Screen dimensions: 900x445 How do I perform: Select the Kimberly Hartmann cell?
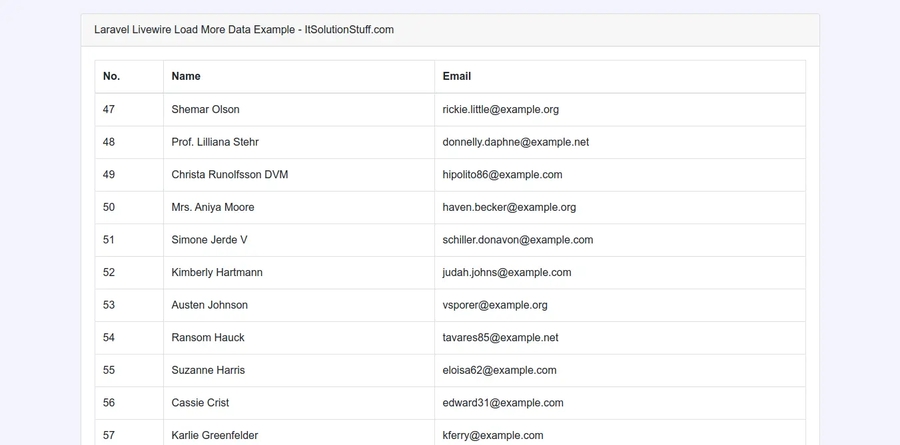tap(215, 272)
